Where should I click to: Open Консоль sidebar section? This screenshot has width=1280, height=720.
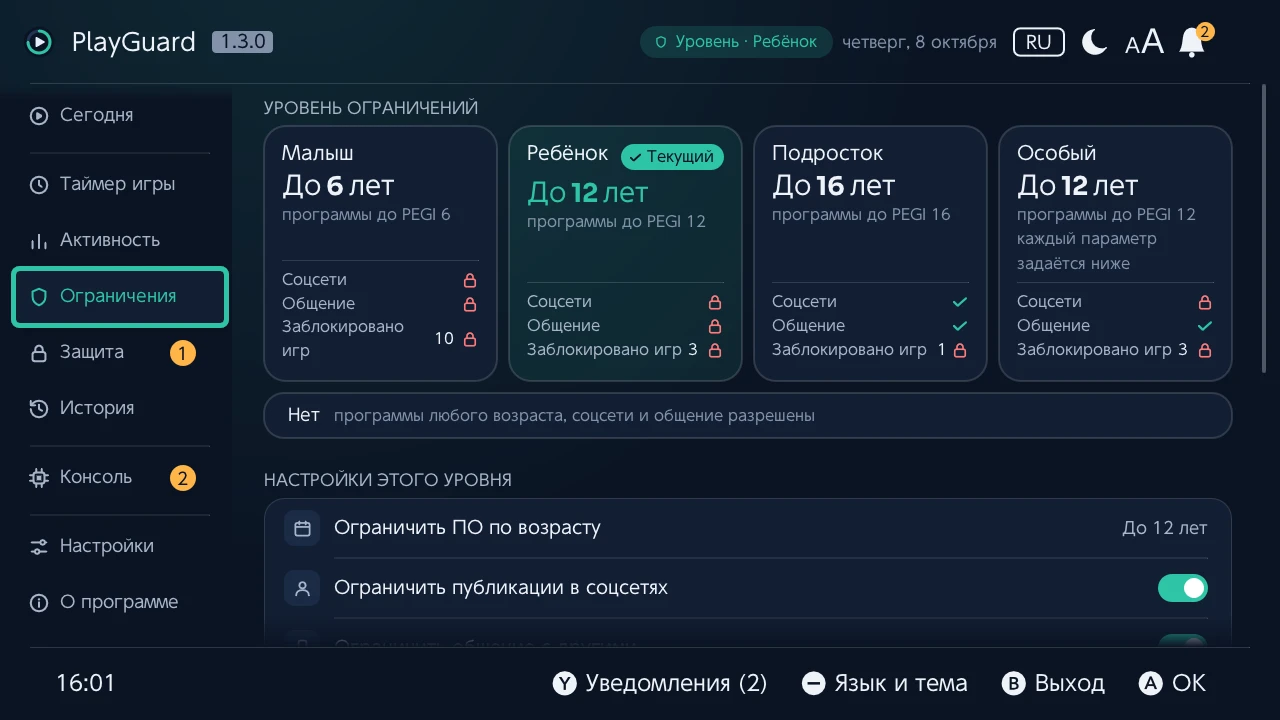point(120,477)
